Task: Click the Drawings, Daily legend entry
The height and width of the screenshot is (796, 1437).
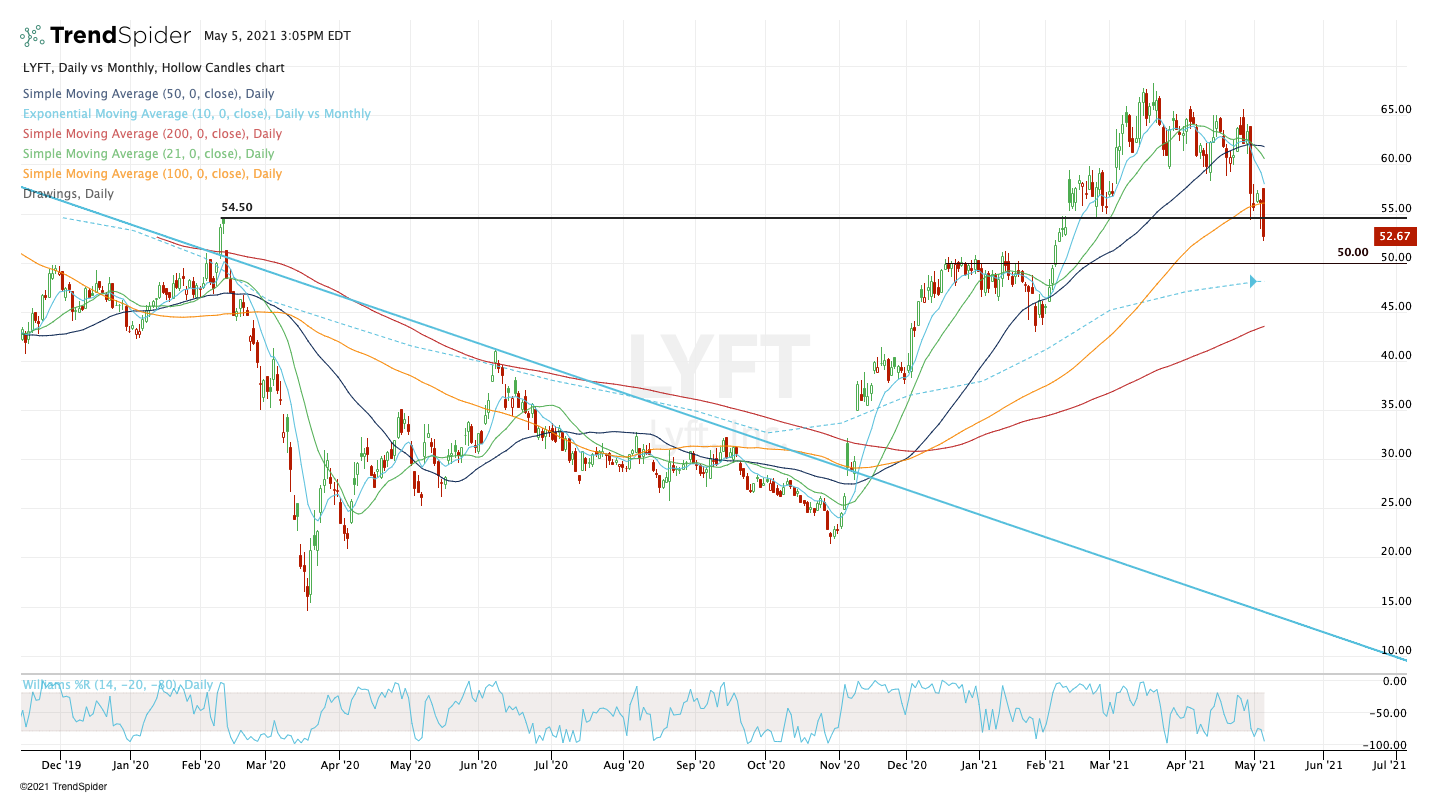Action: coord(67,194)
